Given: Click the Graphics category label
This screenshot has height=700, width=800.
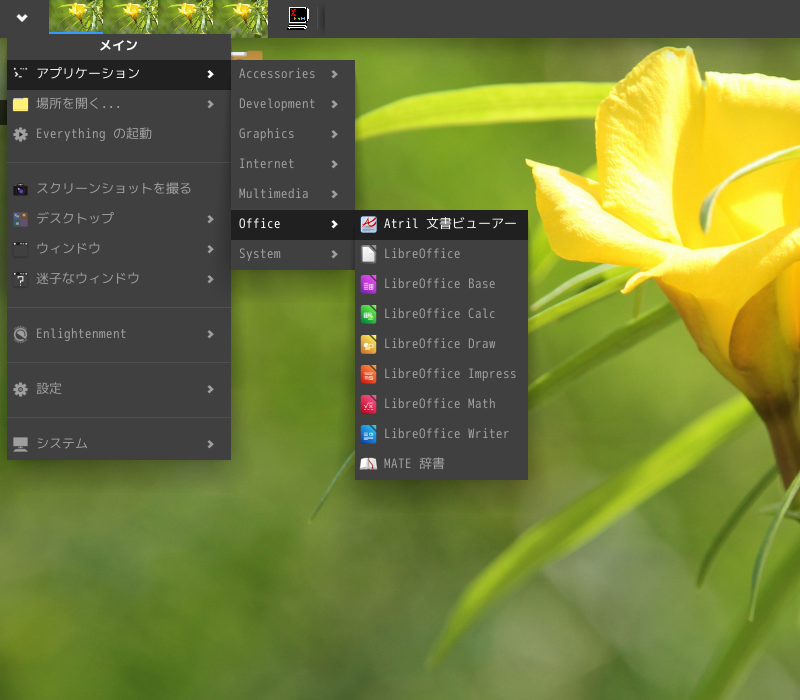Looking at the screenshot, I should 266,134.
